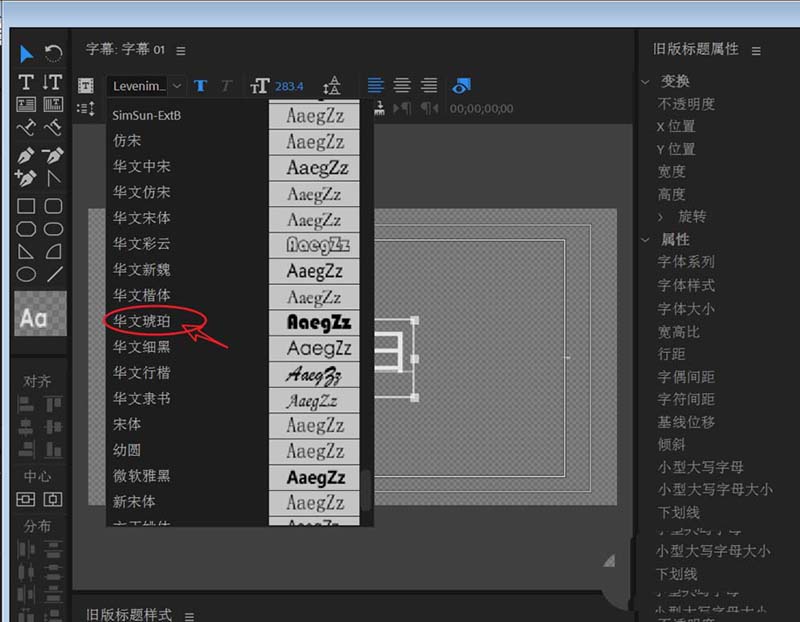This screenshot has width=800, height=622.
Task: Click the 字偶间距 property
Action: [x=686, y=377]
